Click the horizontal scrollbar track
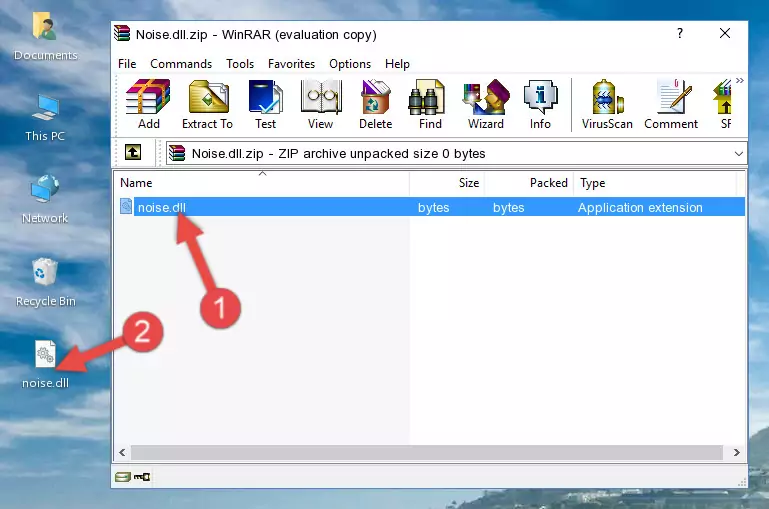The width and height of the screenshot is (769, 509). tap(427, 452)
